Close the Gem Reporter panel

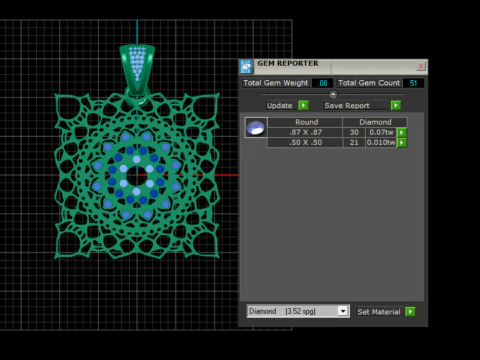click(421, 66)
